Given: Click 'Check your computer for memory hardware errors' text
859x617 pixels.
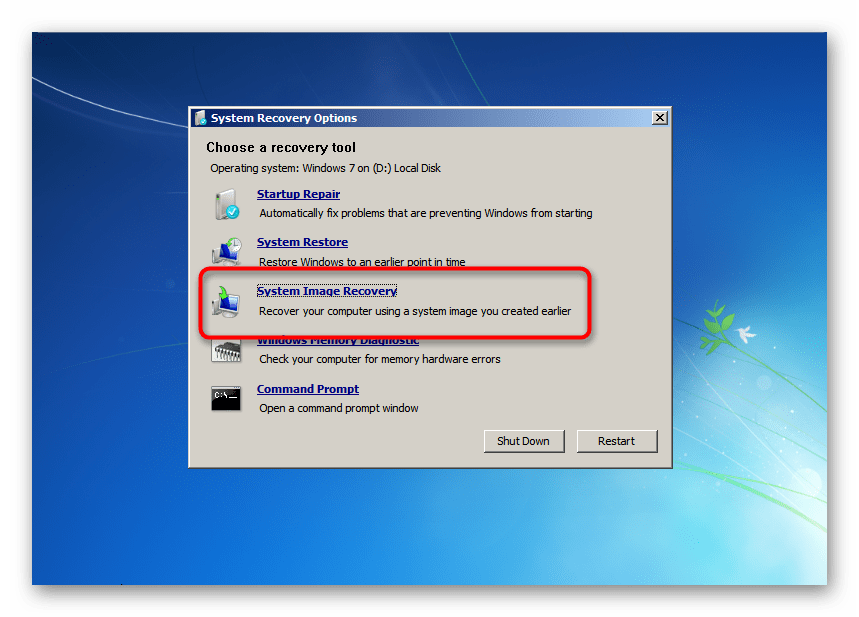Looking at the screenshot, I should (379, 359).
